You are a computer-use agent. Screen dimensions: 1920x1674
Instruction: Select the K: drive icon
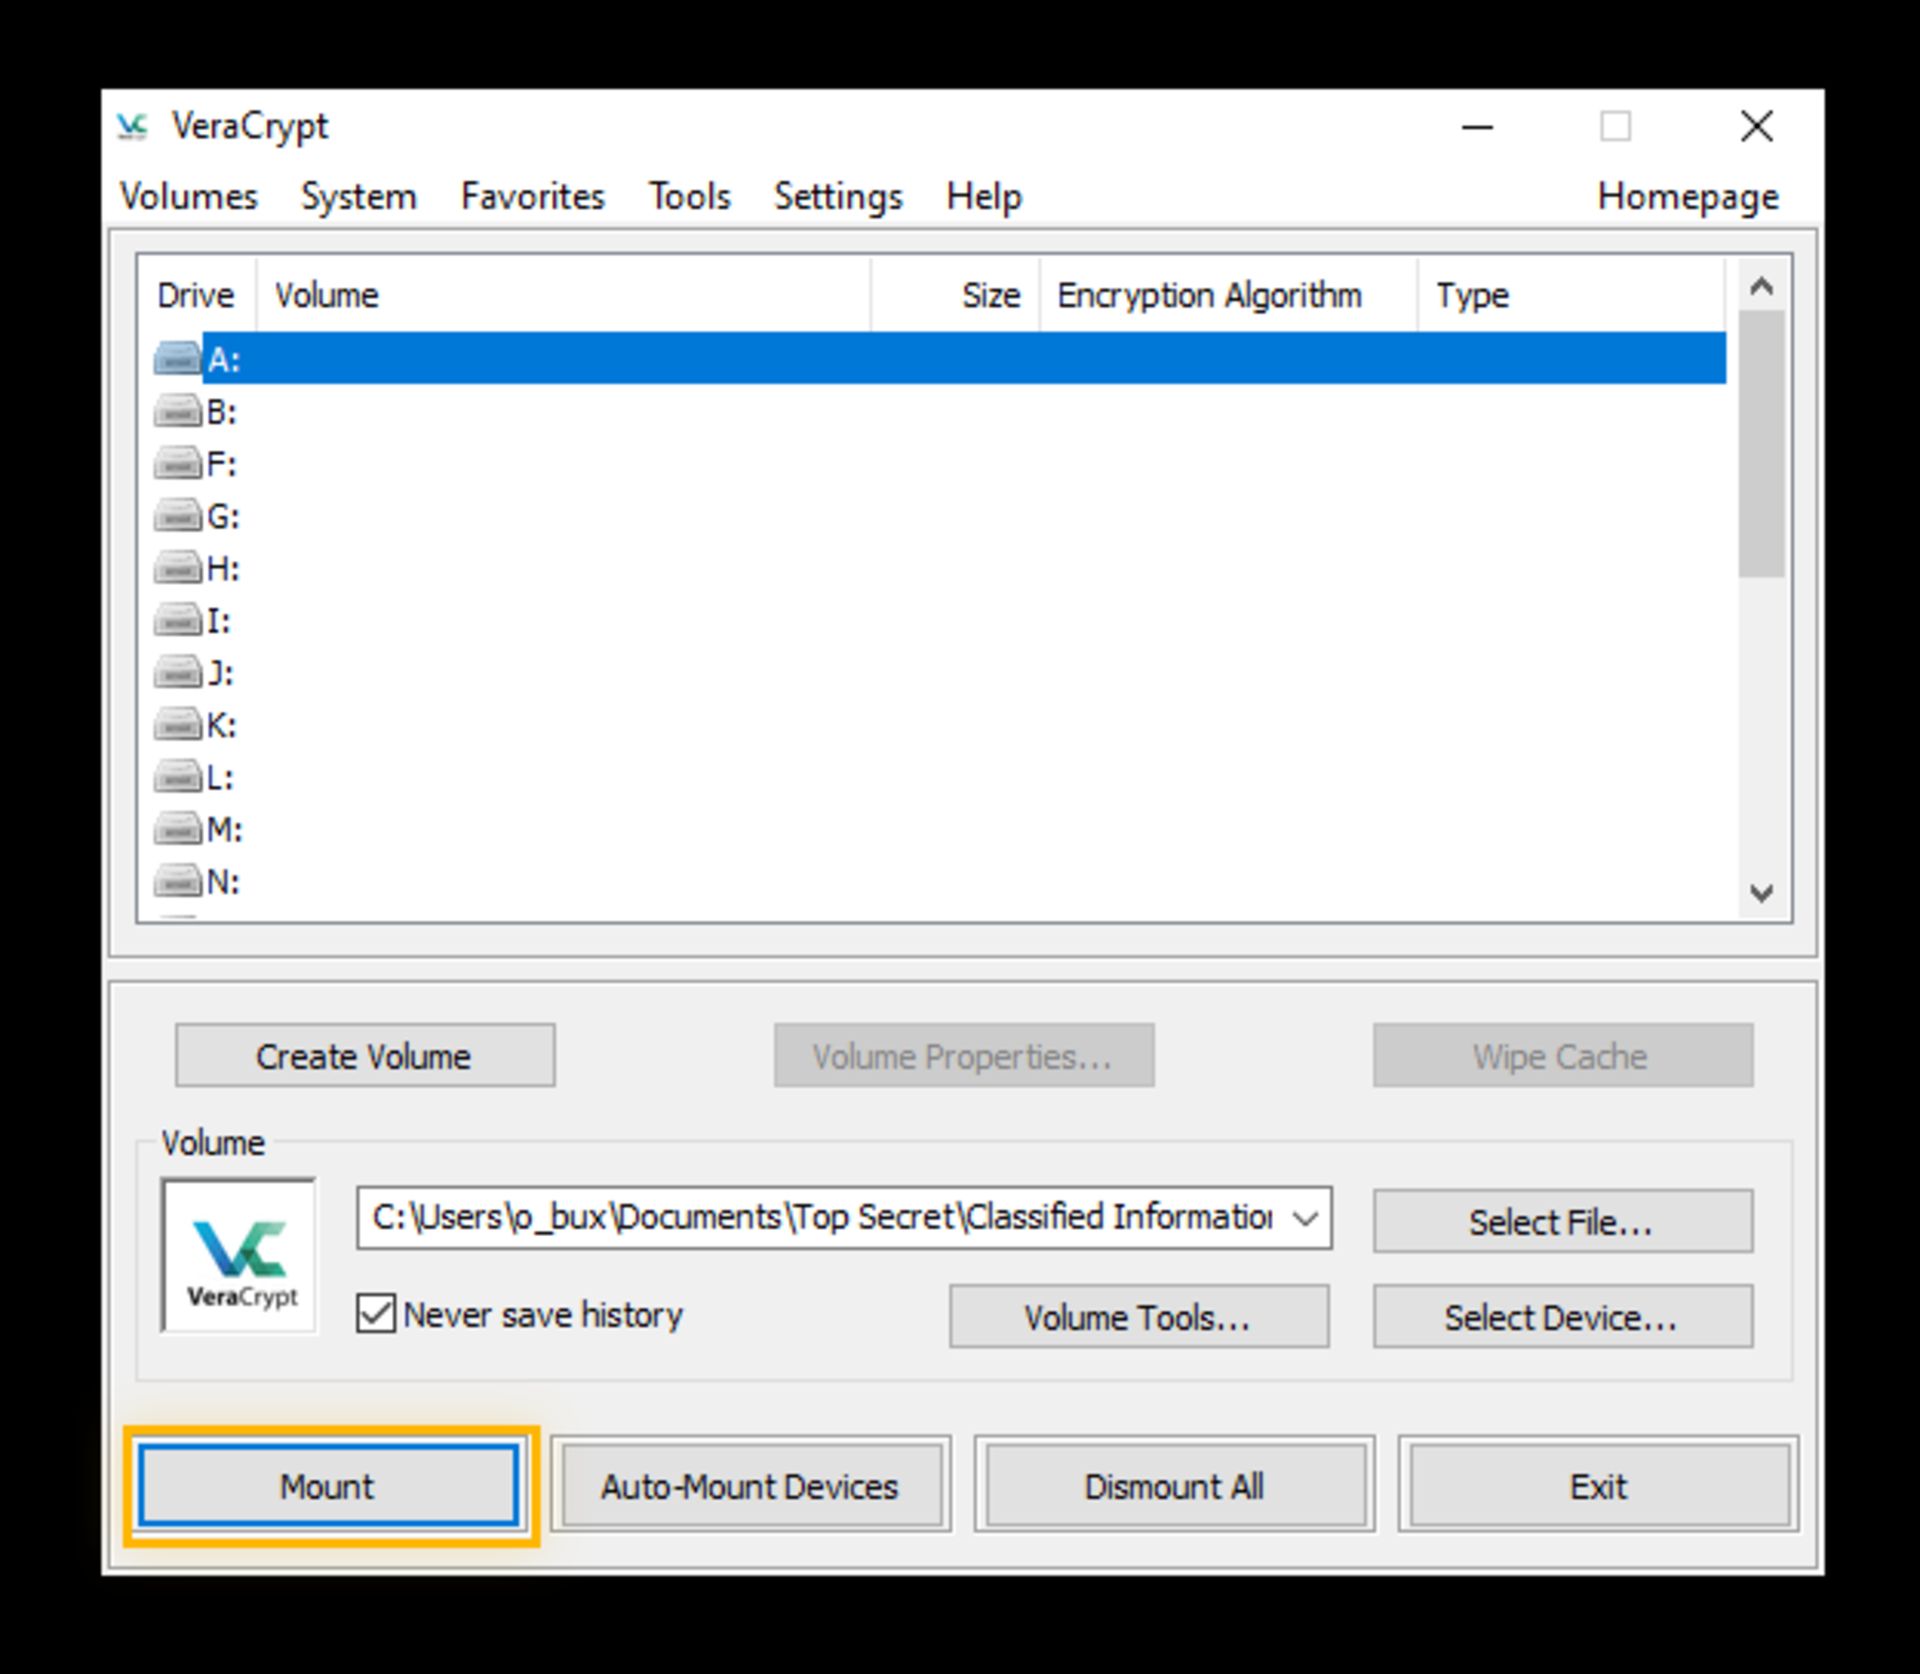pos(177,724)
